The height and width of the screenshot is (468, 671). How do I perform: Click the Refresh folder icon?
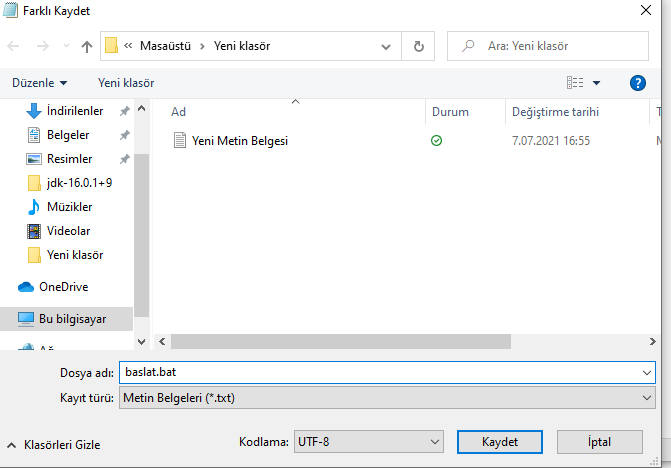click(418, 46)
